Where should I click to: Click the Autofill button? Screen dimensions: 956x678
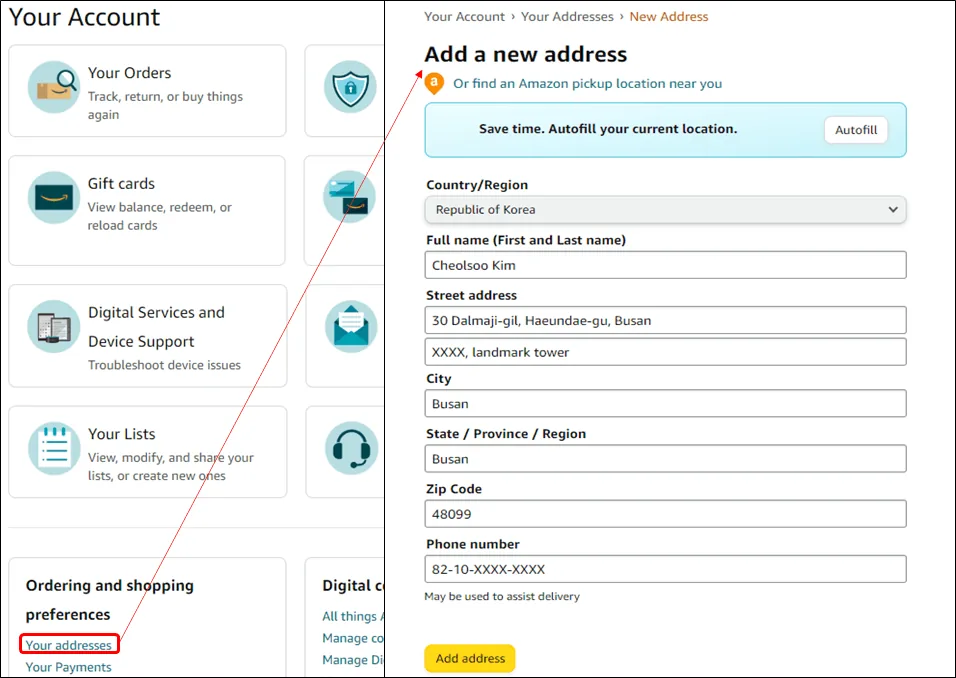pos(856,130)
